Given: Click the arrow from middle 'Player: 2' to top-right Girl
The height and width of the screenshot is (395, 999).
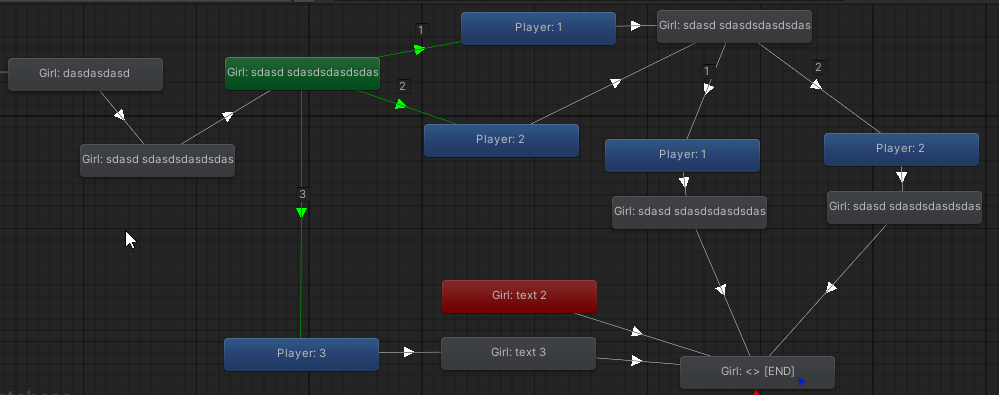Looking at the screenshot, I should point(615,83).
